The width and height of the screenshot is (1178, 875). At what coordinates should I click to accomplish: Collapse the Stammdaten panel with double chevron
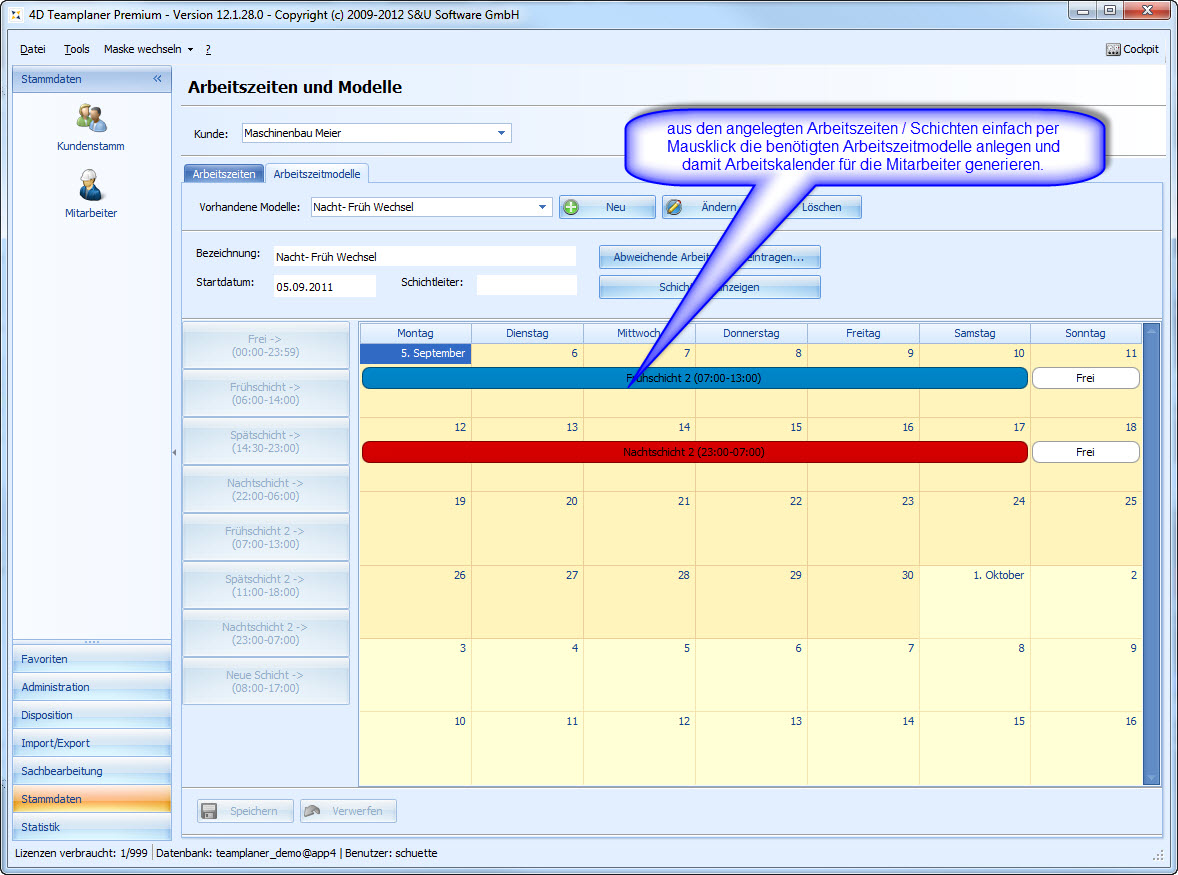click(157, 79)
